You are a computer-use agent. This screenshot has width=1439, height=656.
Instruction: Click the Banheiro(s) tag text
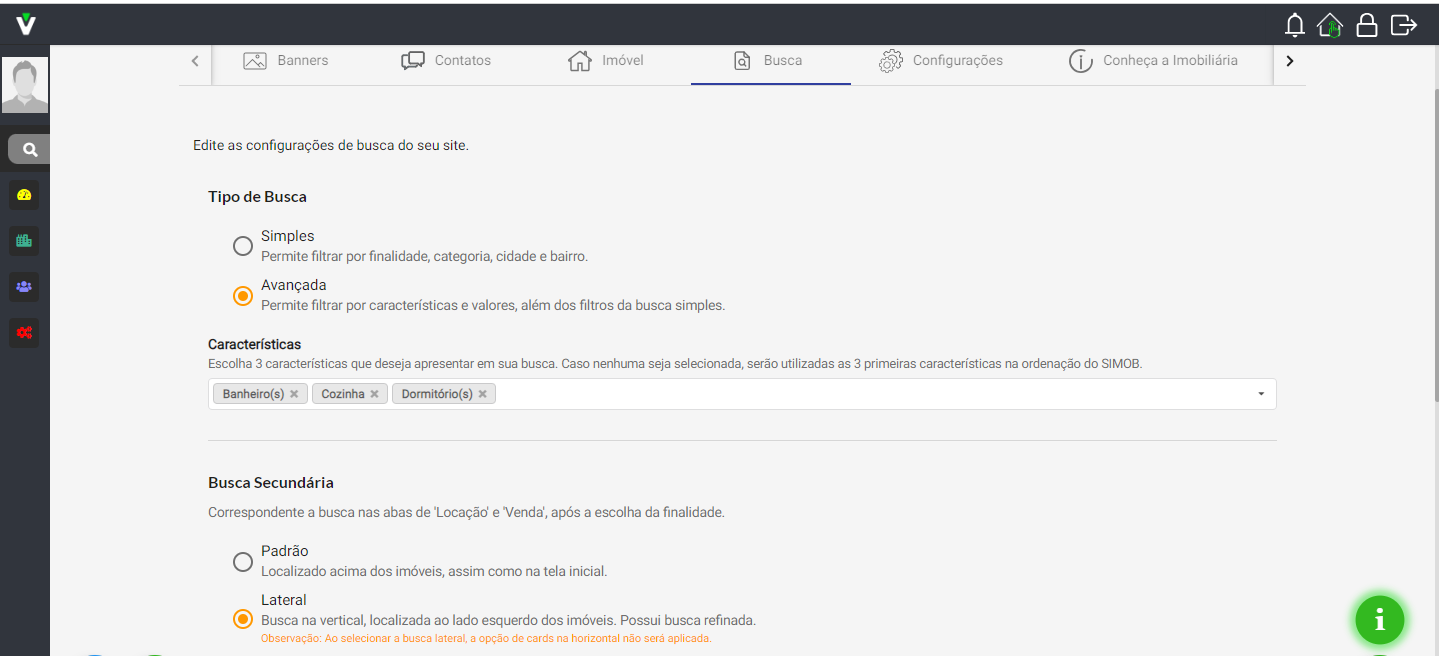[x=254, y=394]
